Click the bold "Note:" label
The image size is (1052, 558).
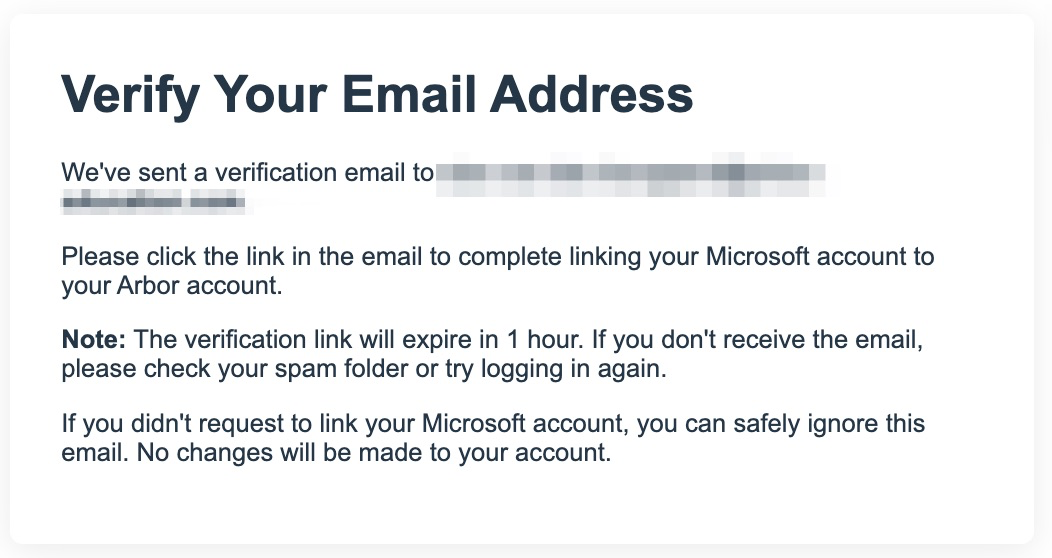pyautogui.click(x=94, y=340)
